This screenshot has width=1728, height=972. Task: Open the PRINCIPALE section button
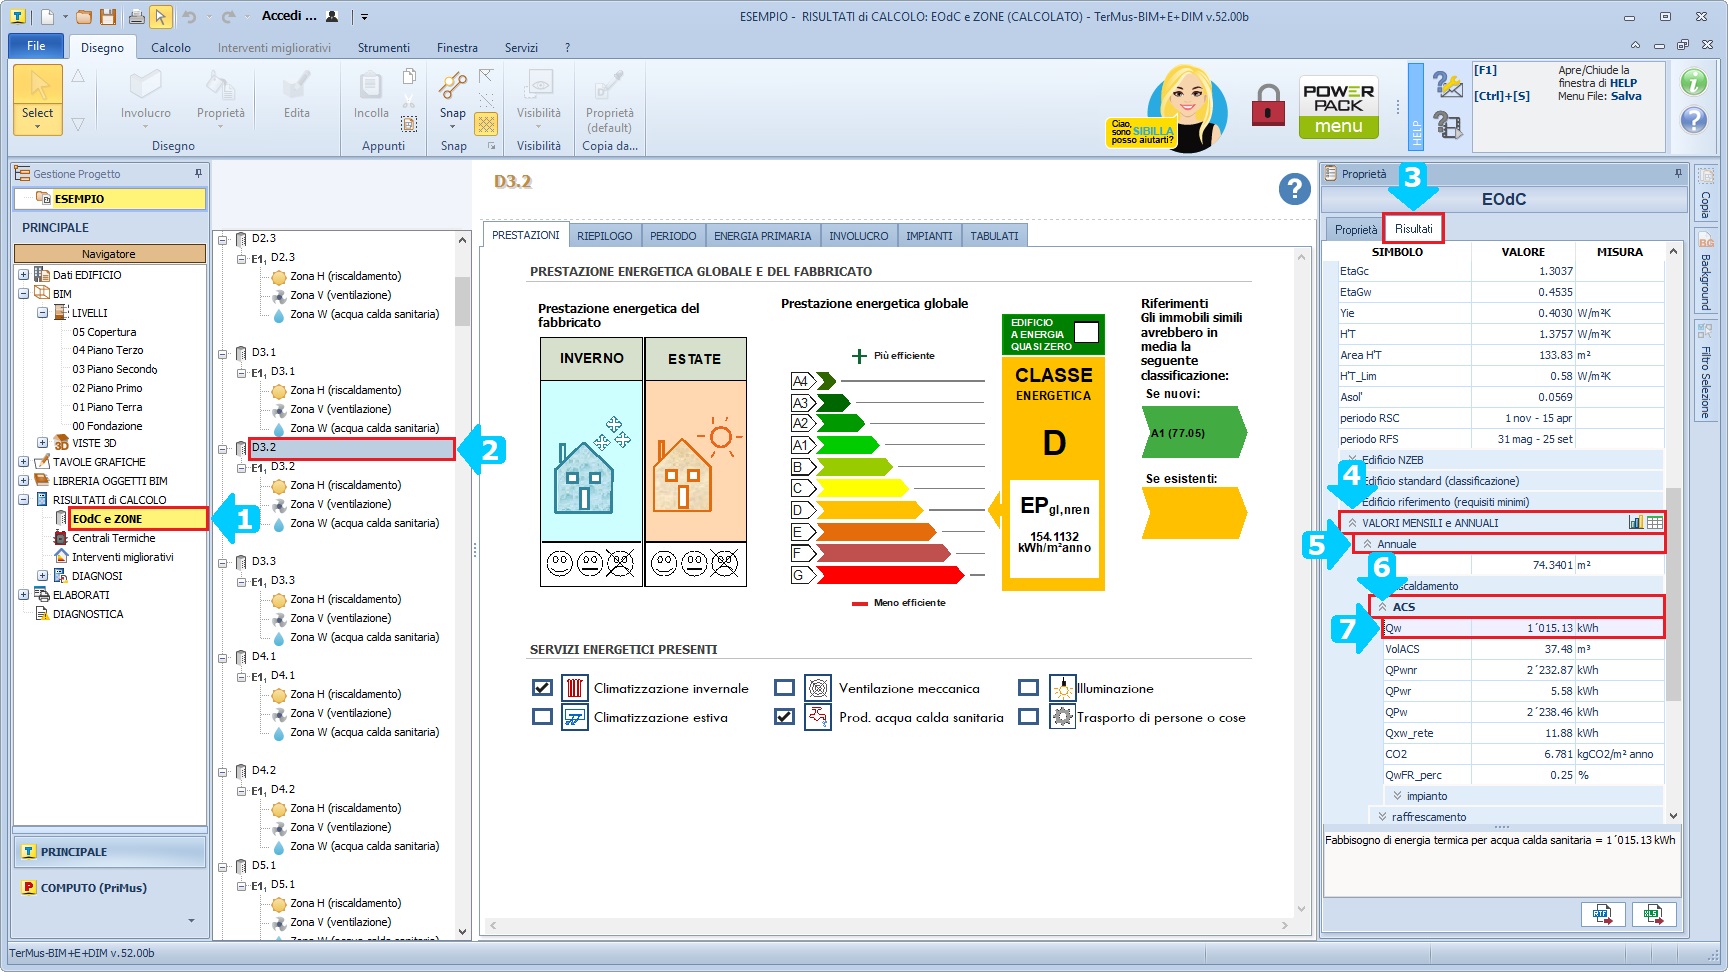coord(110,852)
